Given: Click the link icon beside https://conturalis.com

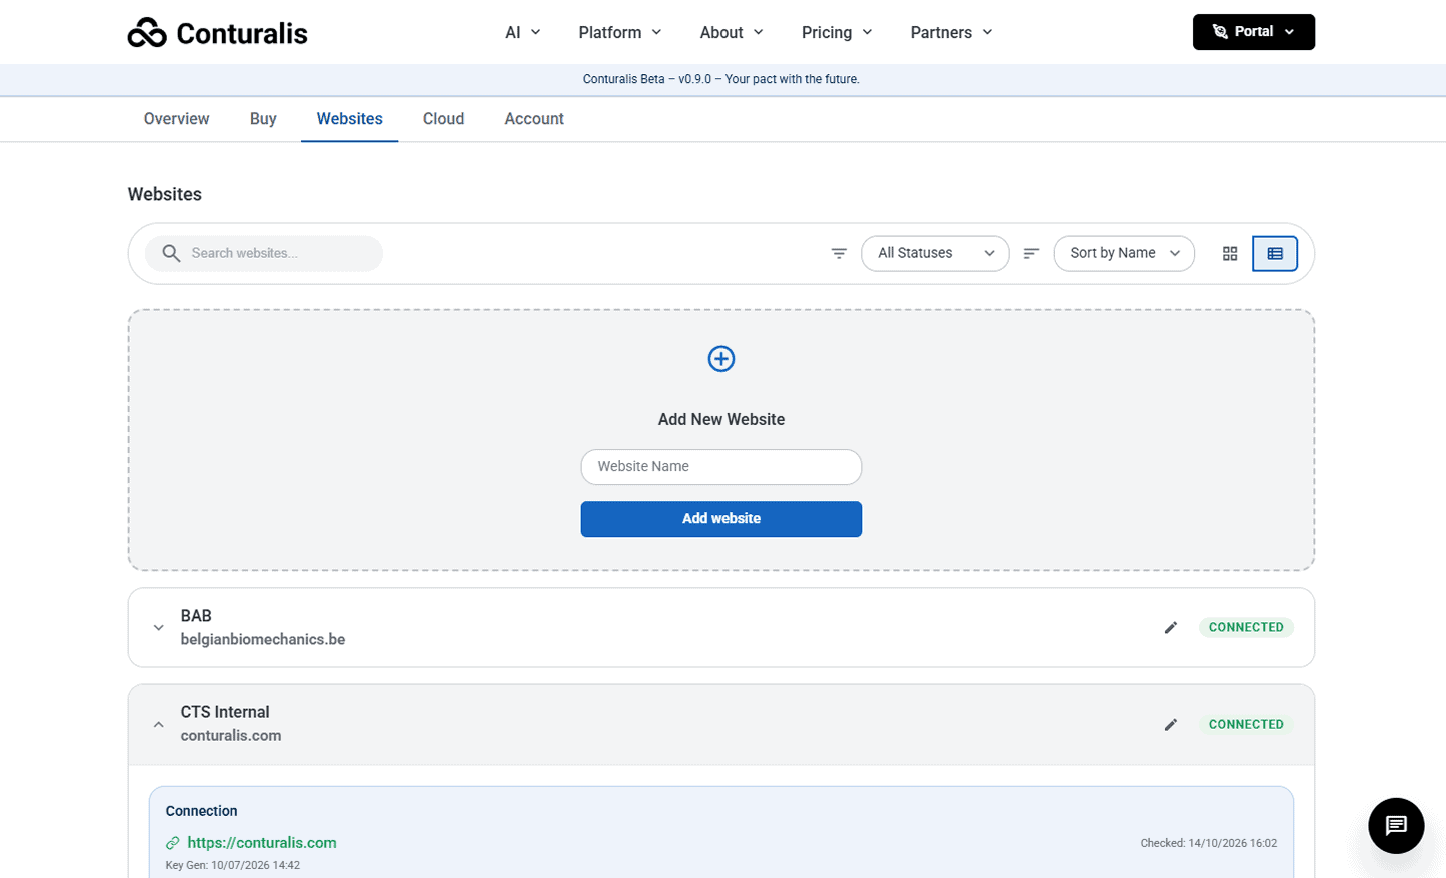Looking at the screenshot, I should point(173,843).
